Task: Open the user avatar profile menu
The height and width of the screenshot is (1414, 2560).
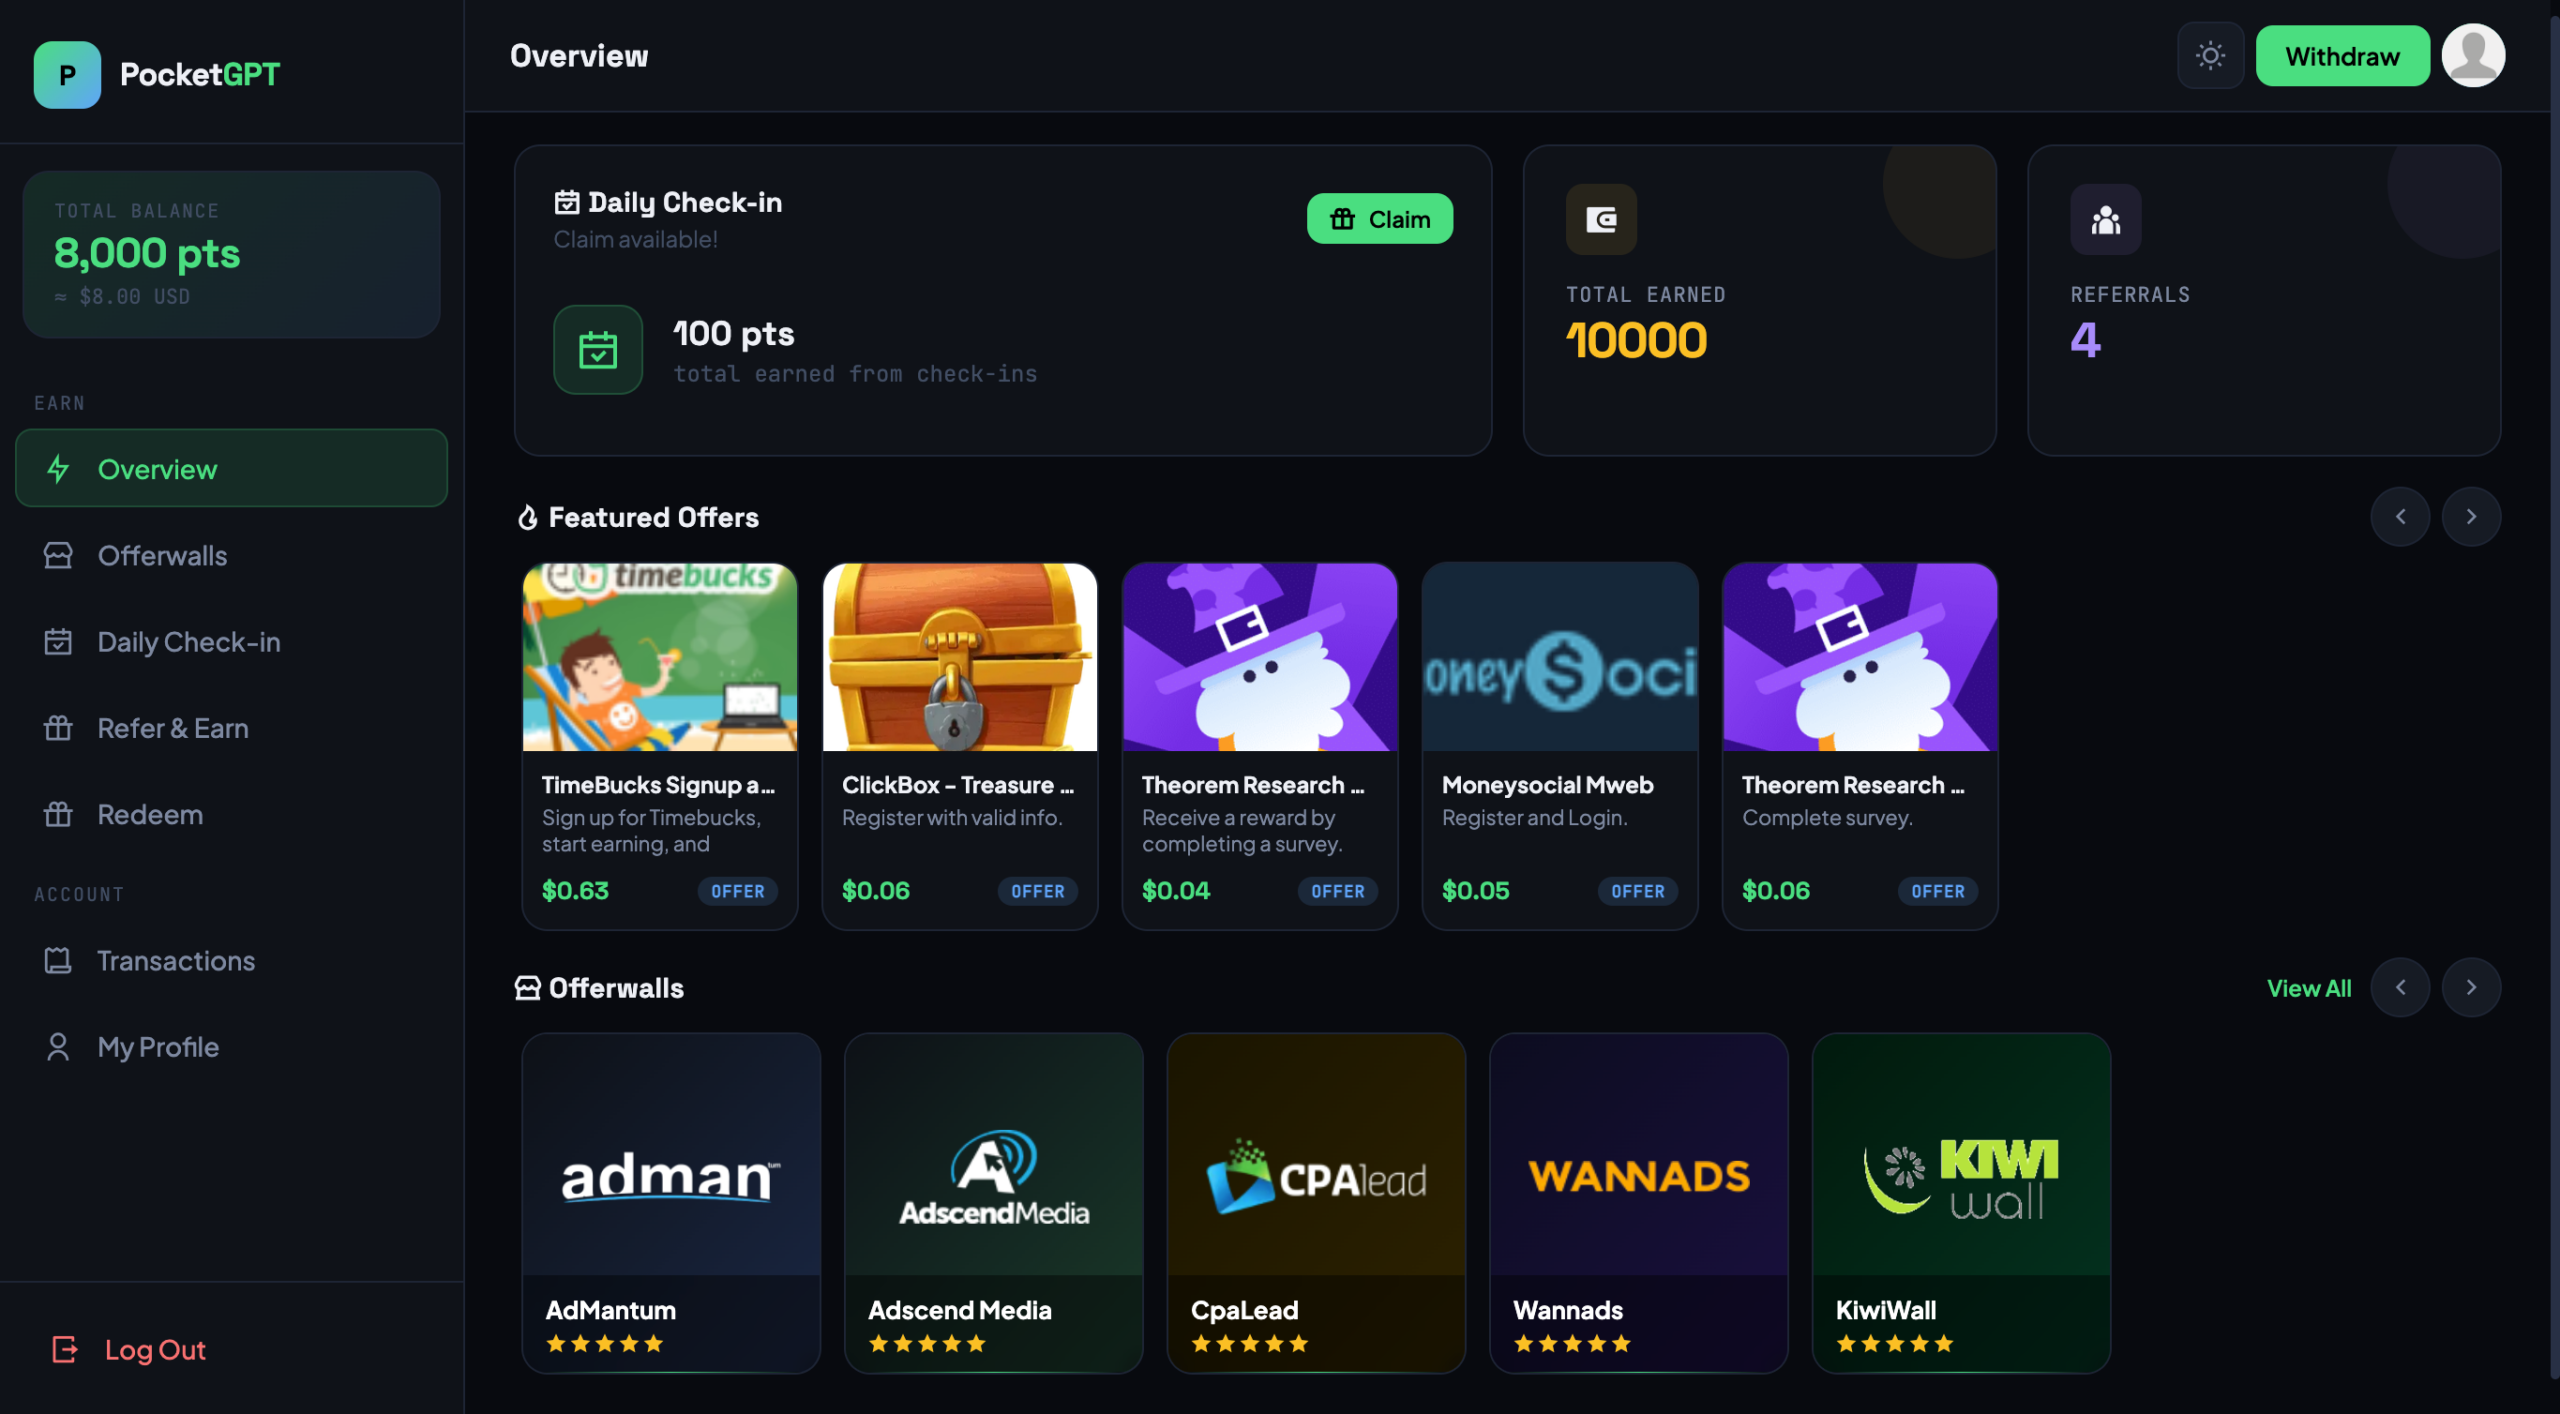Action: (2472, 56)
